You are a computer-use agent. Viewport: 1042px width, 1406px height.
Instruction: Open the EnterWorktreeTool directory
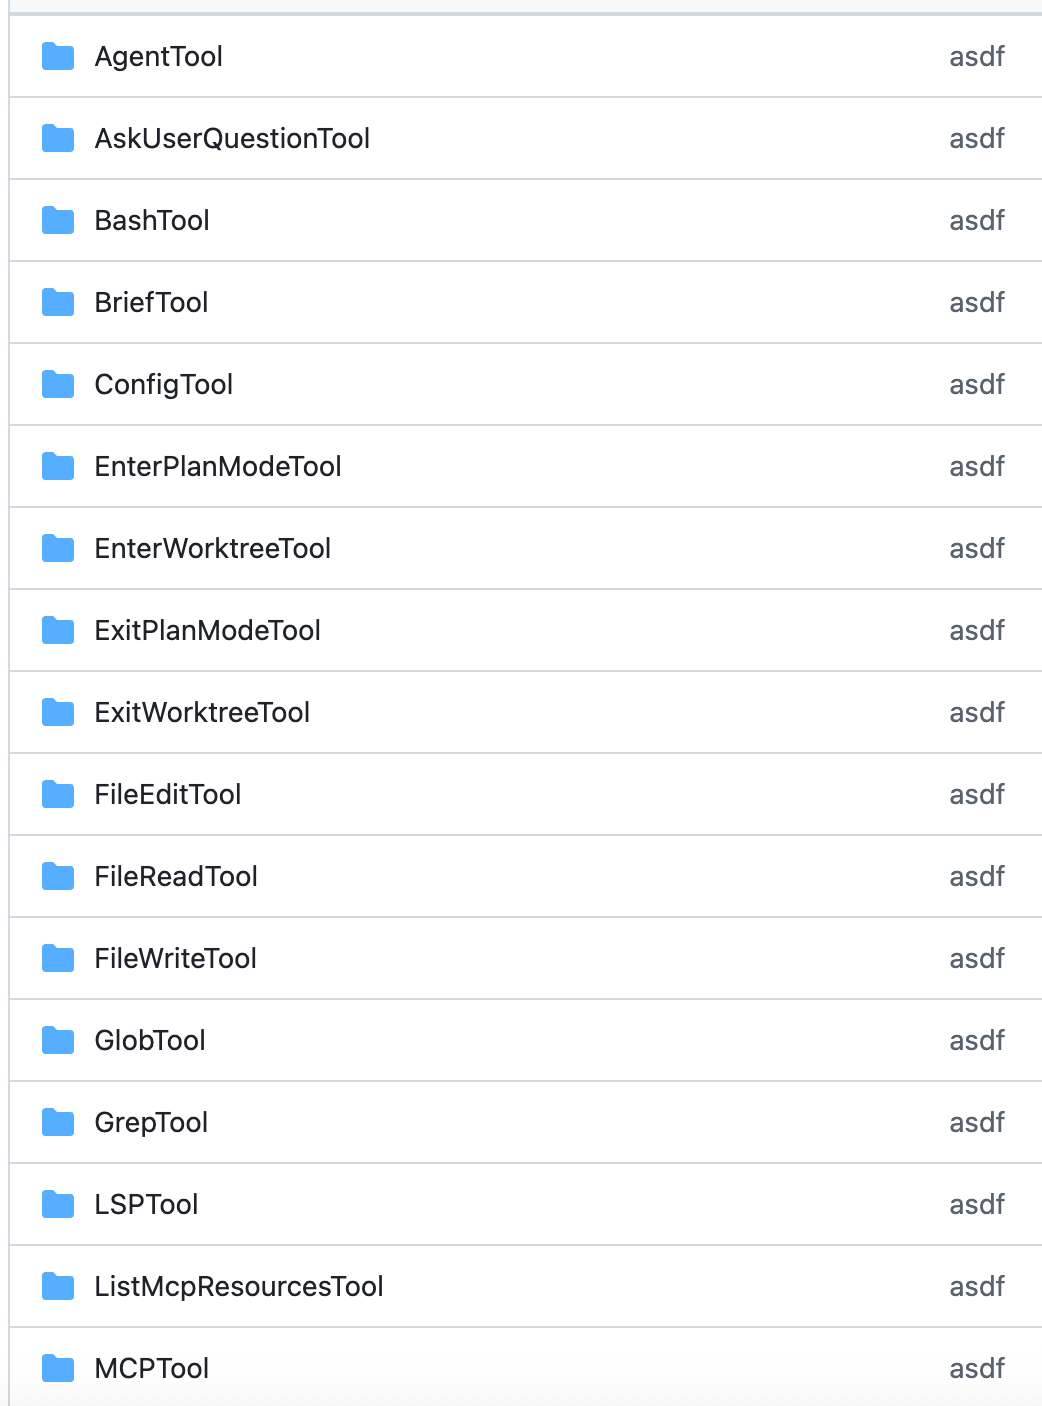coord(212,549)
